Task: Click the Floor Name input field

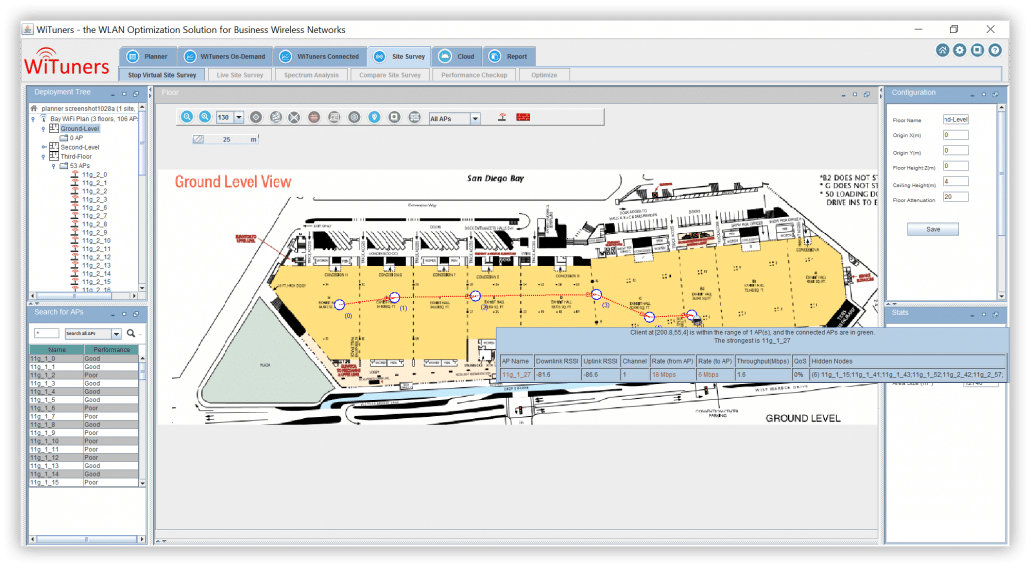Action: point(956,120)
